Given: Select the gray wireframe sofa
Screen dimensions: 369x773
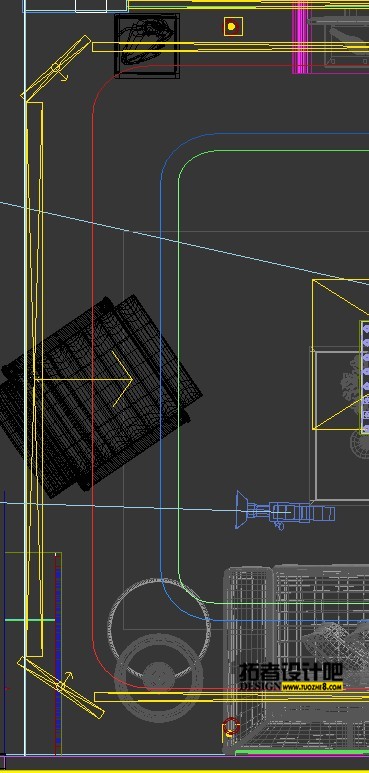Looking at the screenshot, I should tap(296, 661).
